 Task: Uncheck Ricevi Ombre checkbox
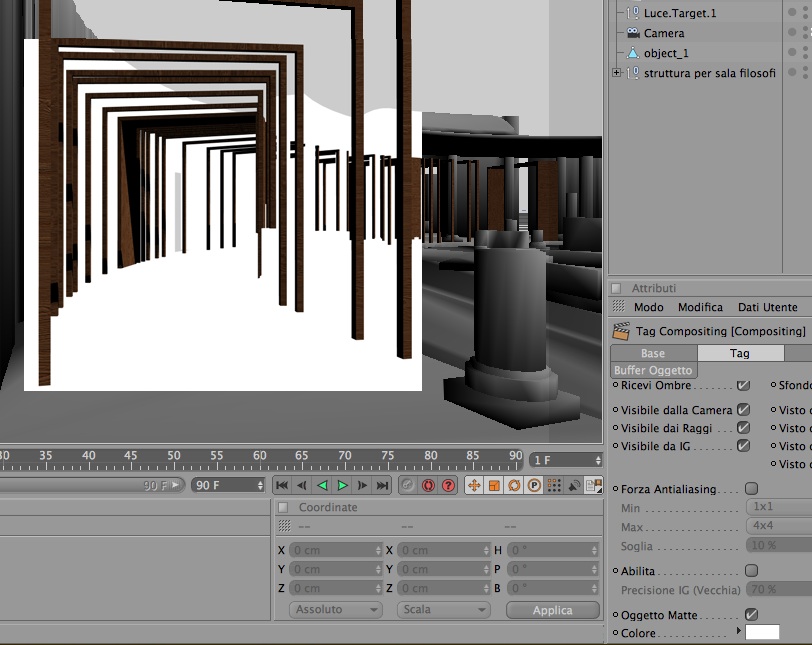point(744,385)
